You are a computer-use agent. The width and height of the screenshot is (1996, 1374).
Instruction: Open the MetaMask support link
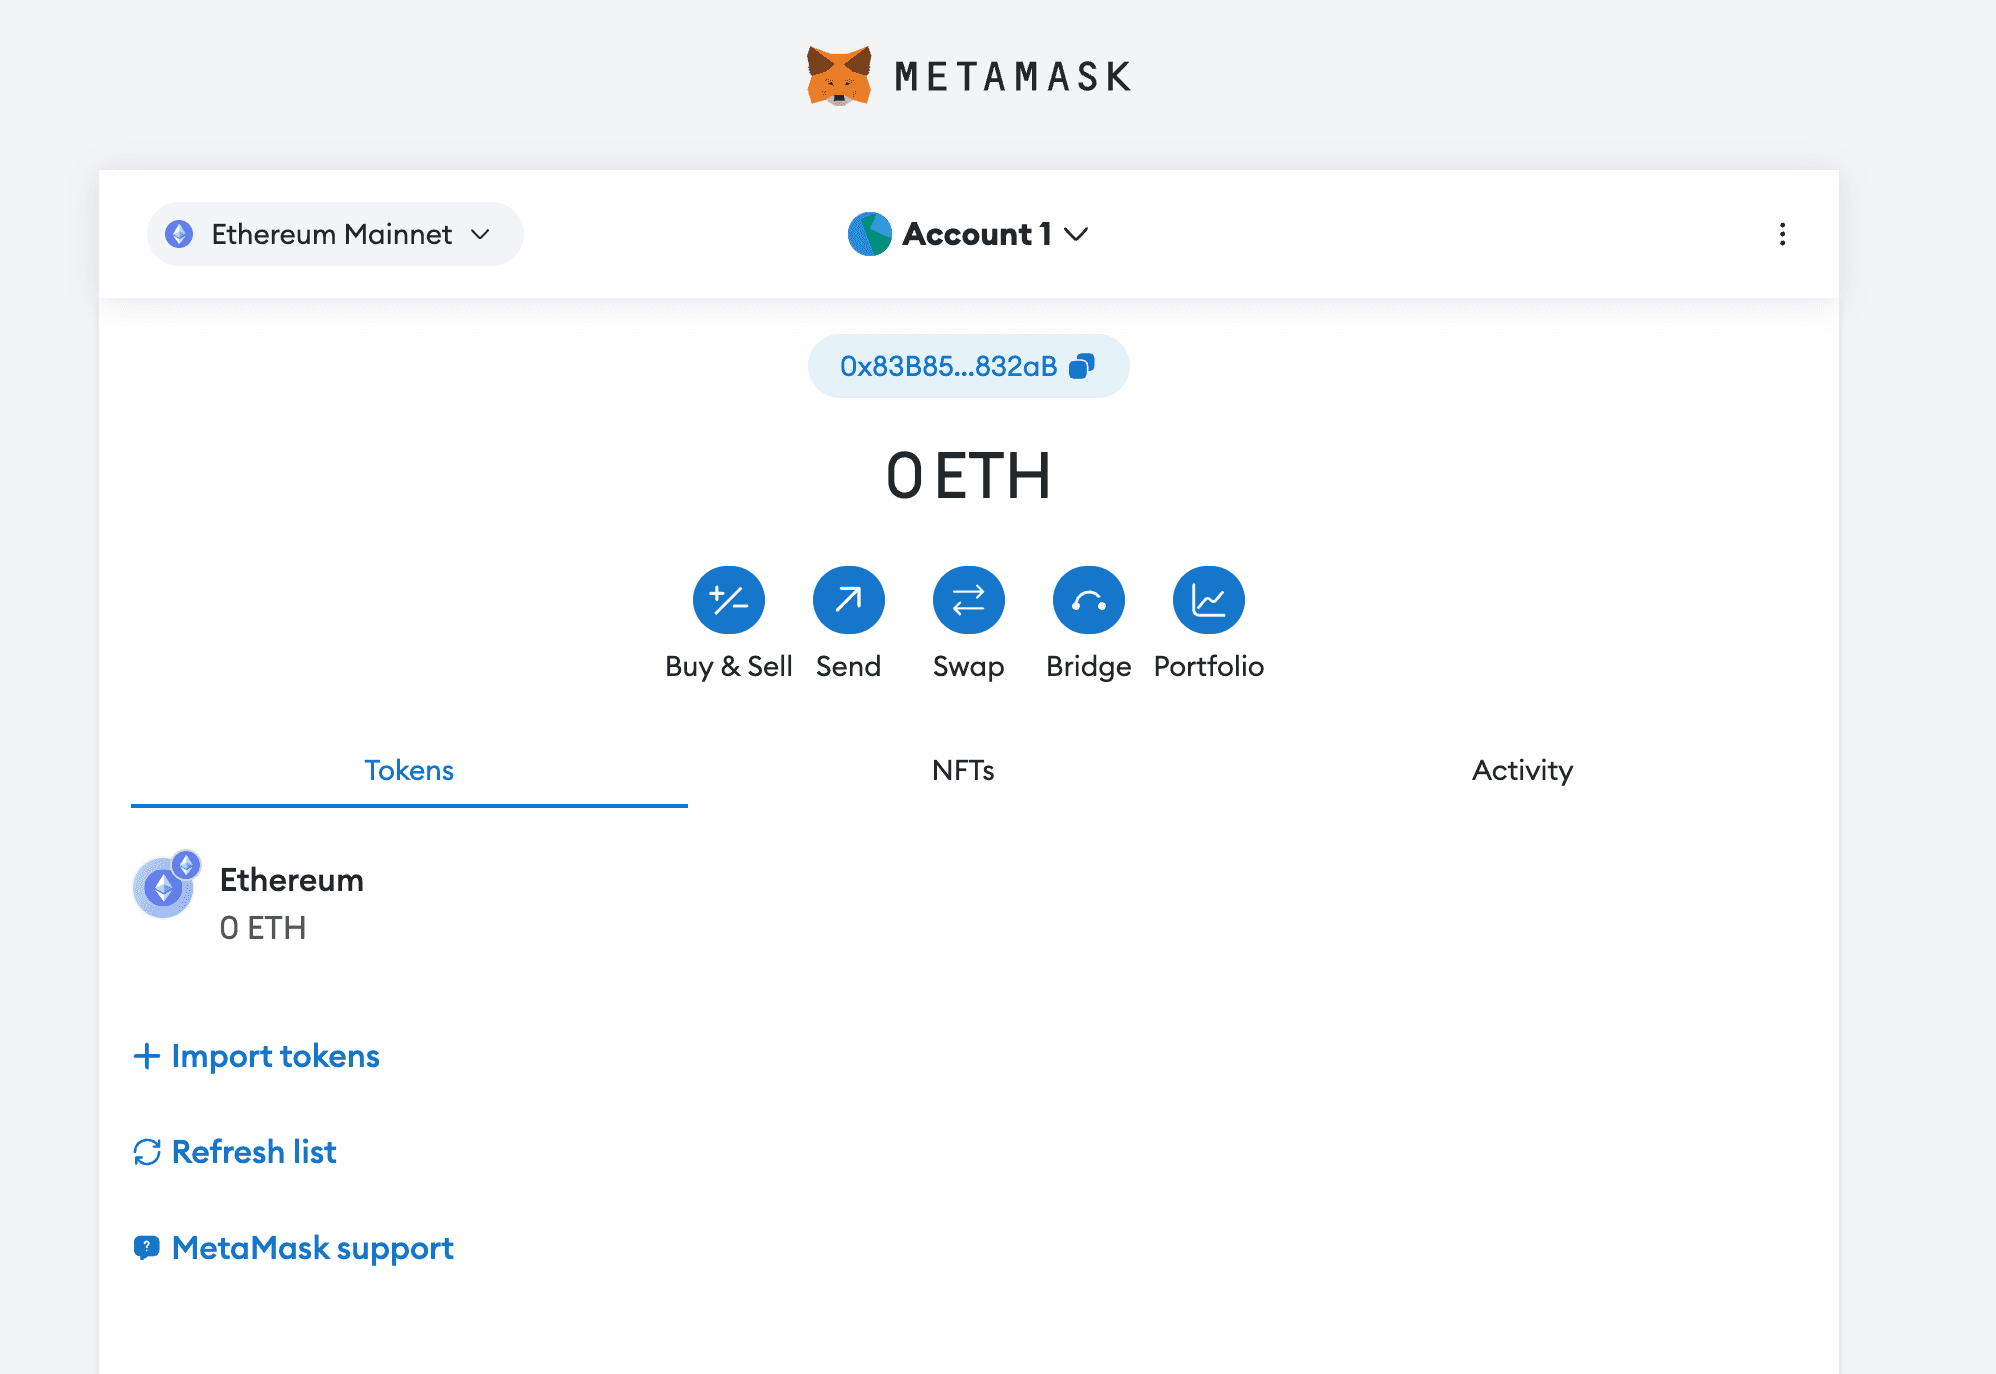[312, 1248]
